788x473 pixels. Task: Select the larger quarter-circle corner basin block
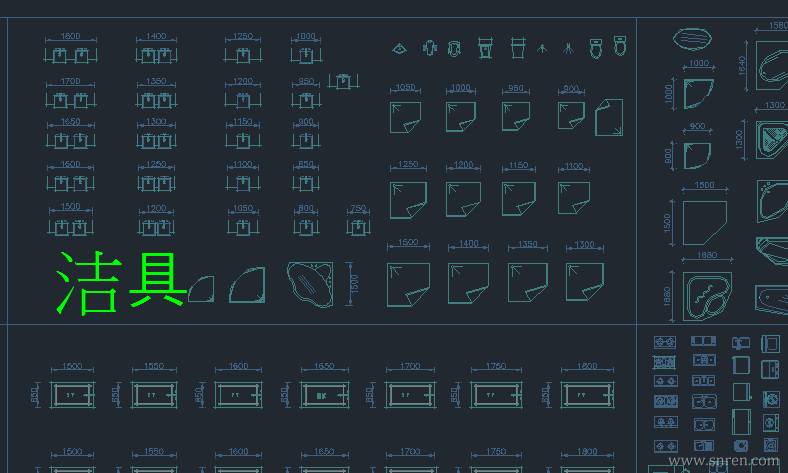tap(247, 285)
